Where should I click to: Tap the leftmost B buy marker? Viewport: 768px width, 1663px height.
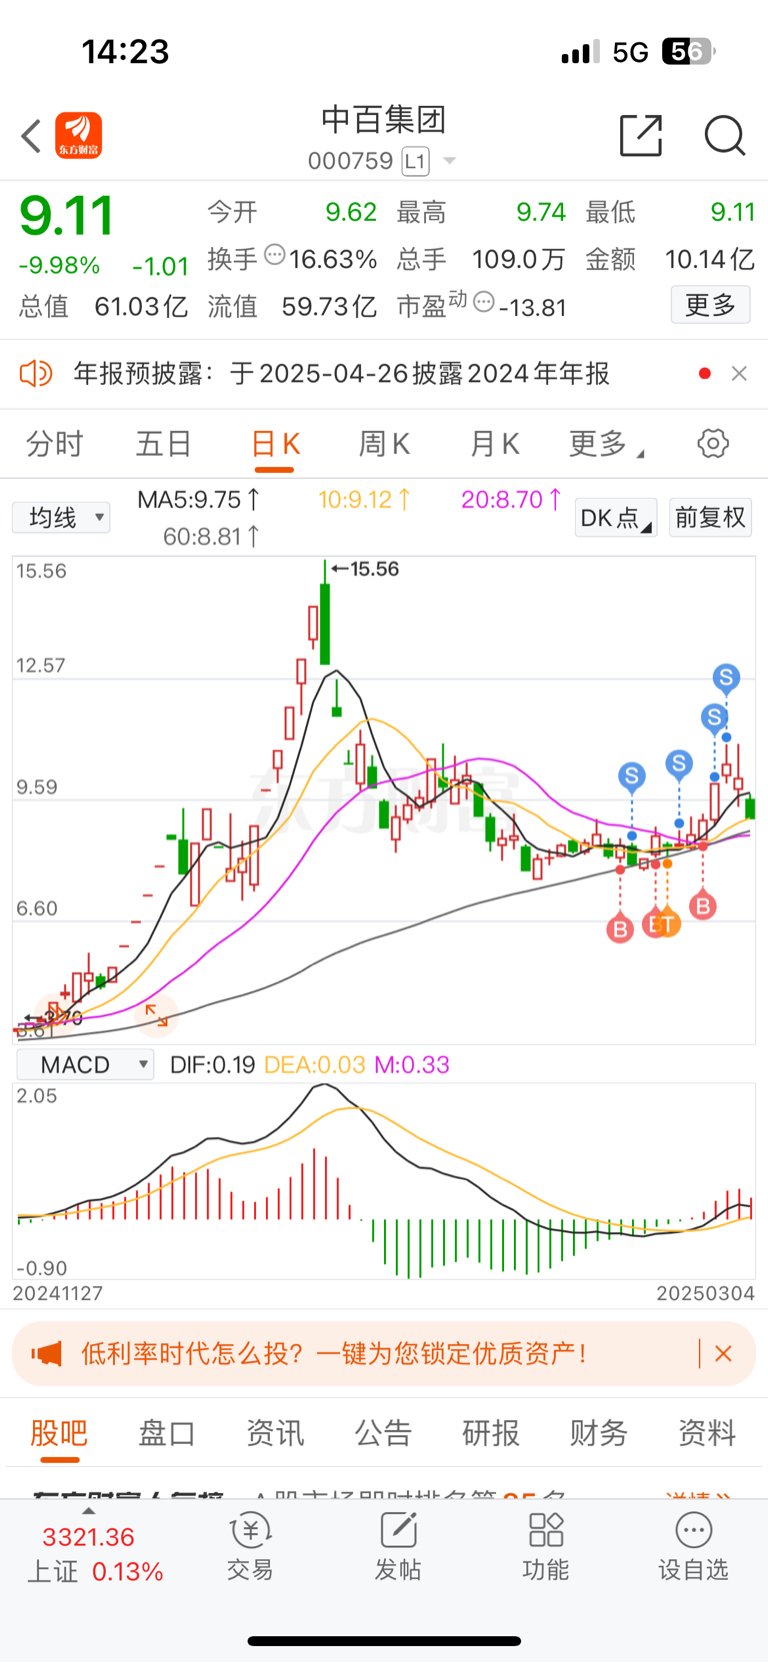coord(620,929)
